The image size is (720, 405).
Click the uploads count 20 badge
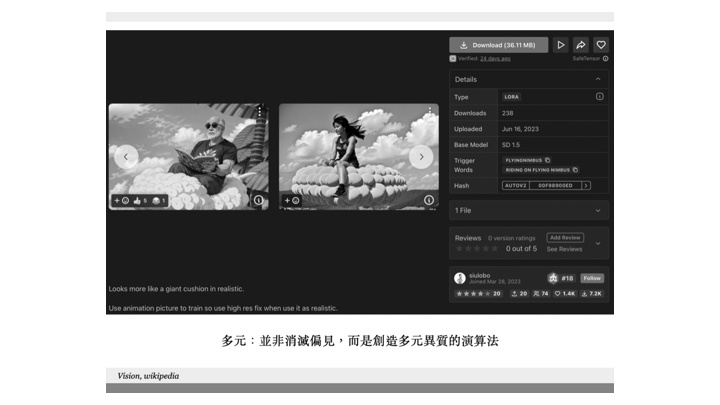point(519,294)
